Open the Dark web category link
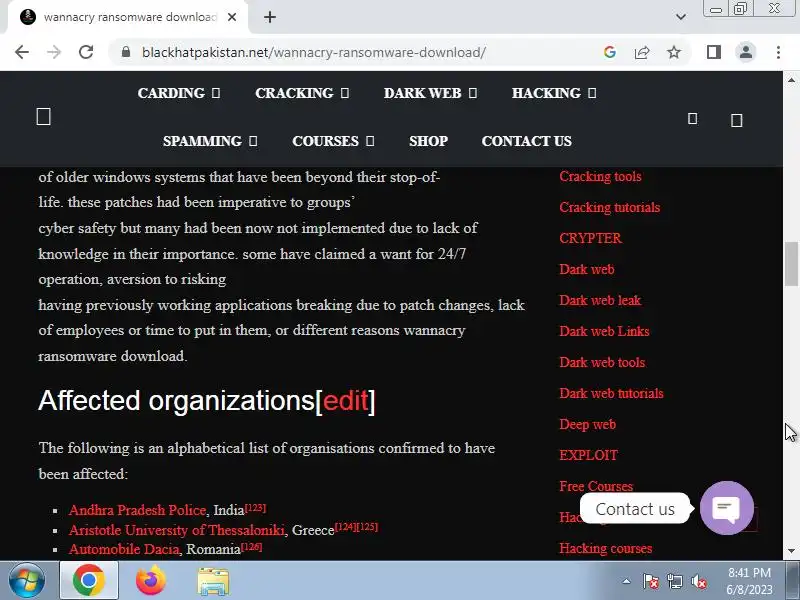 click(x=587, y=269)
